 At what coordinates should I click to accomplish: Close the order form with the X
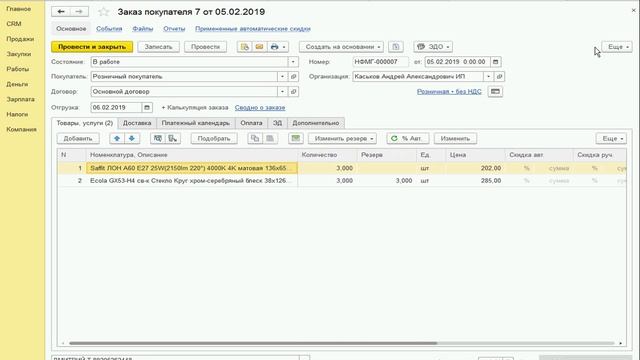pos(633,10)
